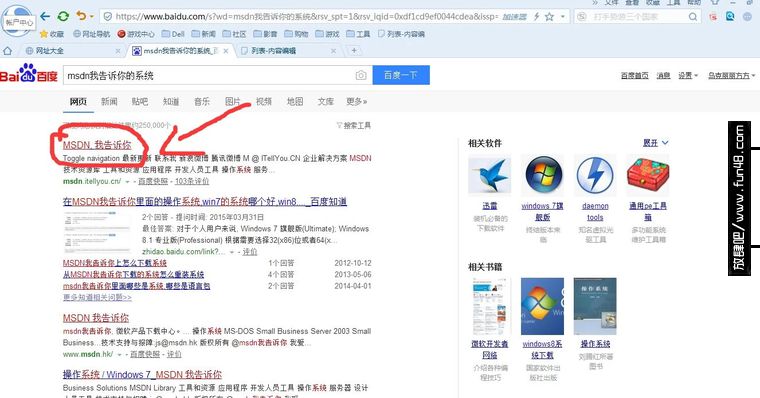
Task: Click the star bookmark icon in address bar
Action: (549, 16)
